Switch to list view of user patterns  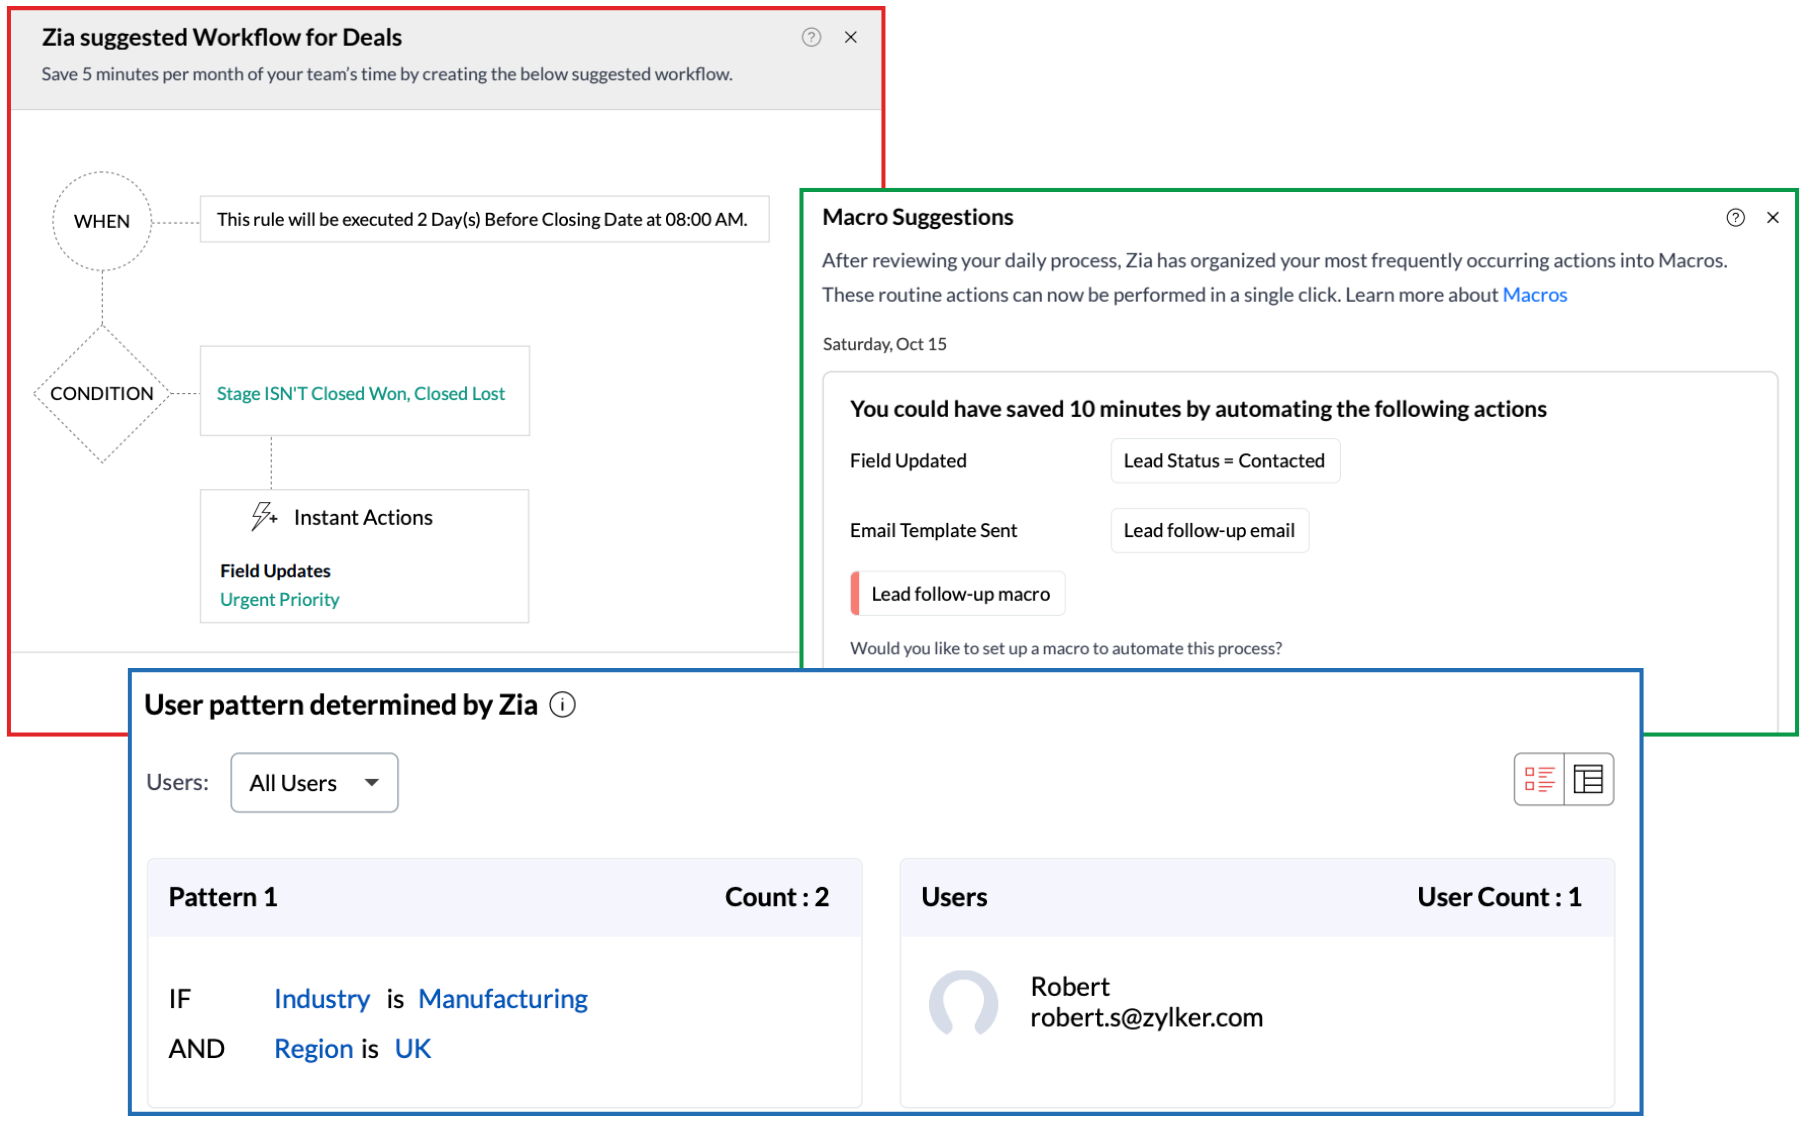[x=1540, y=779]
